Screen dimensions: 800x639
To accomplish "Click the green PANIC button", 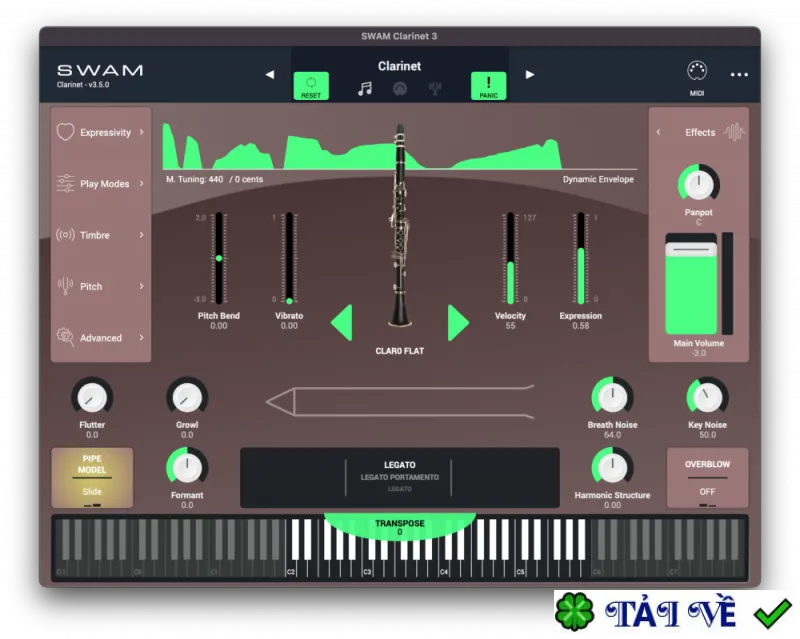I will [x=488, y=85].
